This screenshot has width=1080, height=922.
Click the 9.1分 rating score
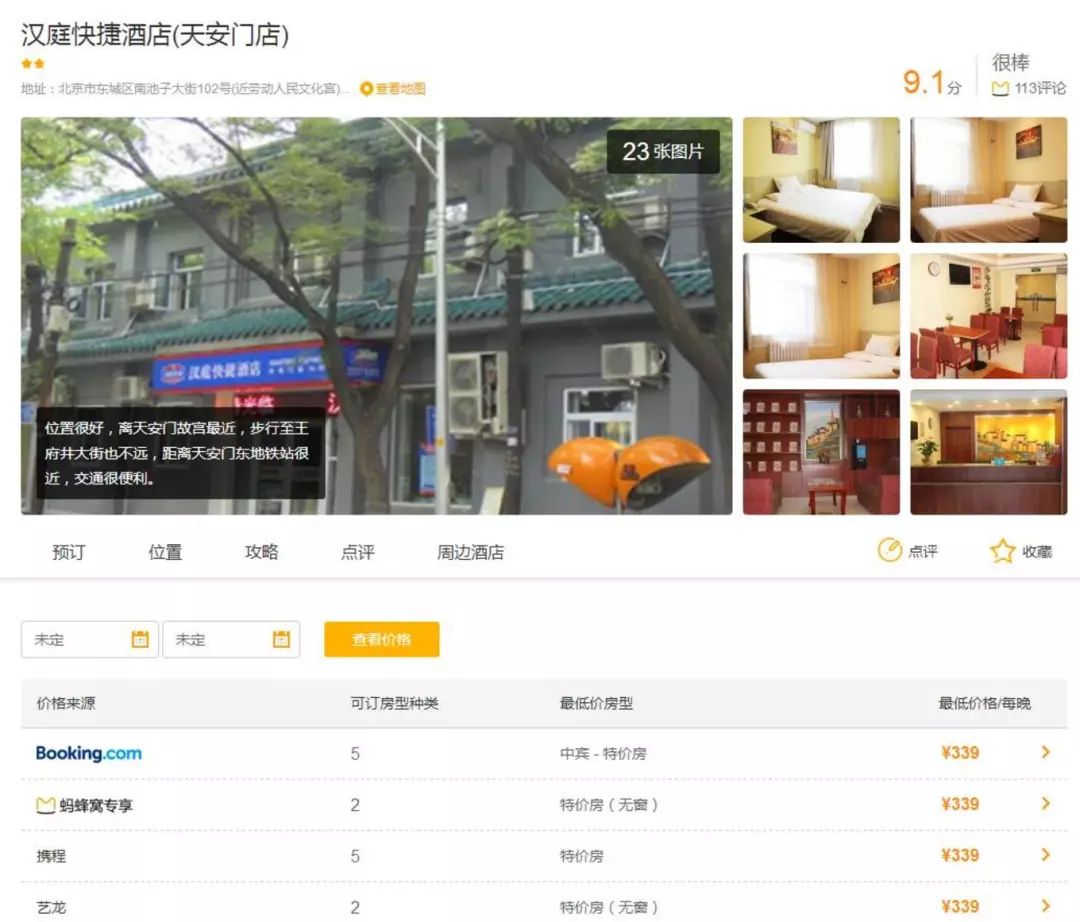pos(931,83)
